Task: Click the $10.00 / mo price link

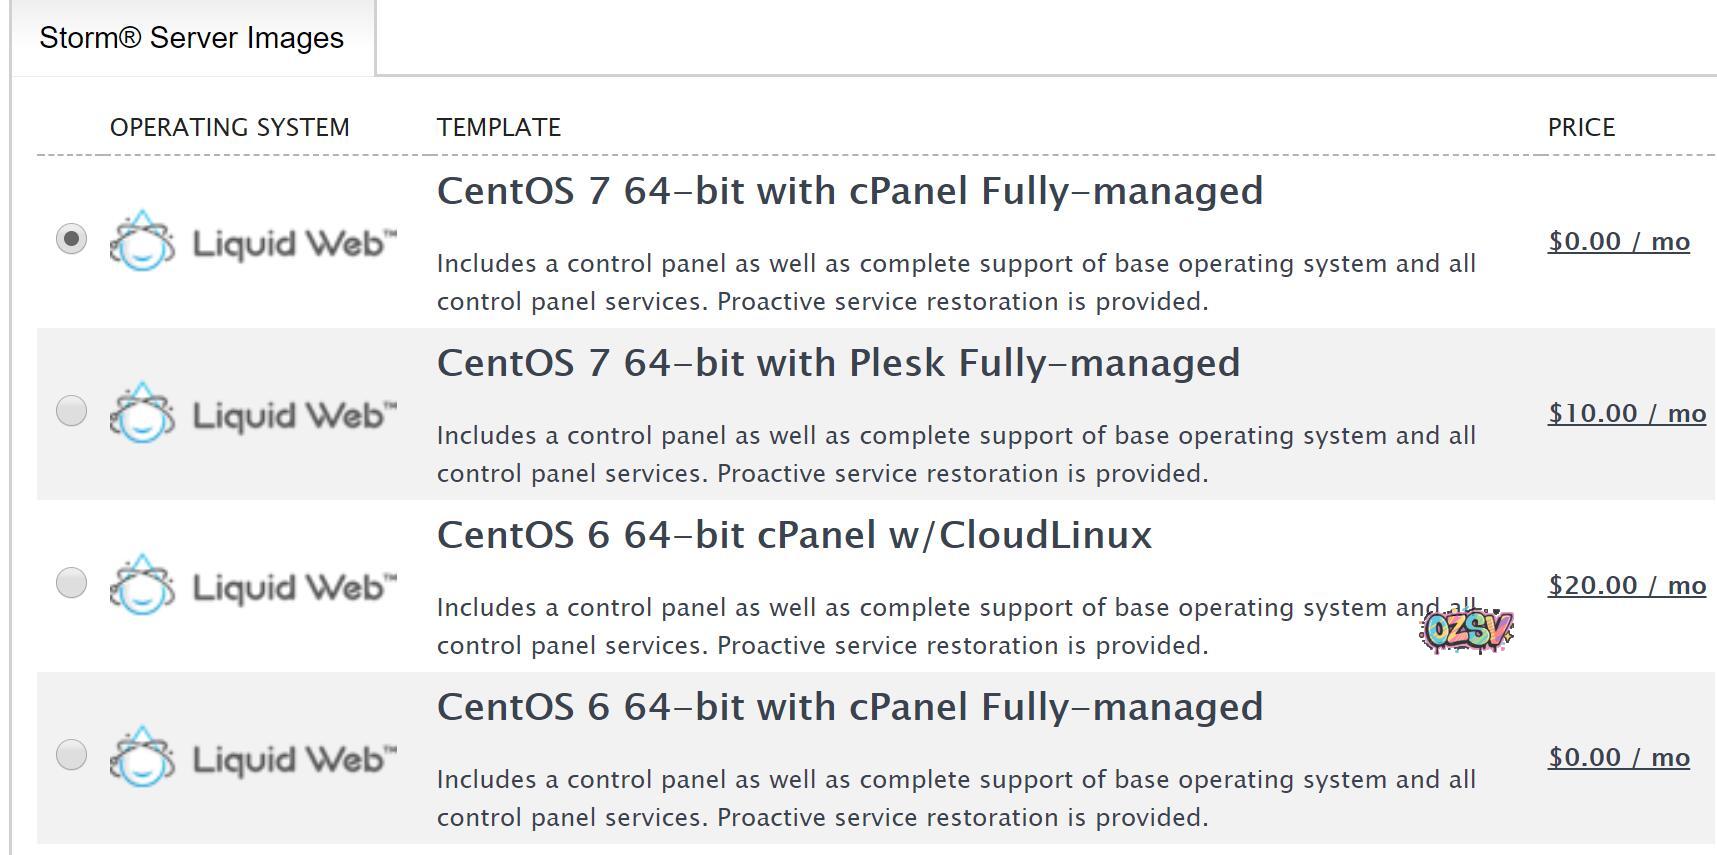Action: (1627, 414)
